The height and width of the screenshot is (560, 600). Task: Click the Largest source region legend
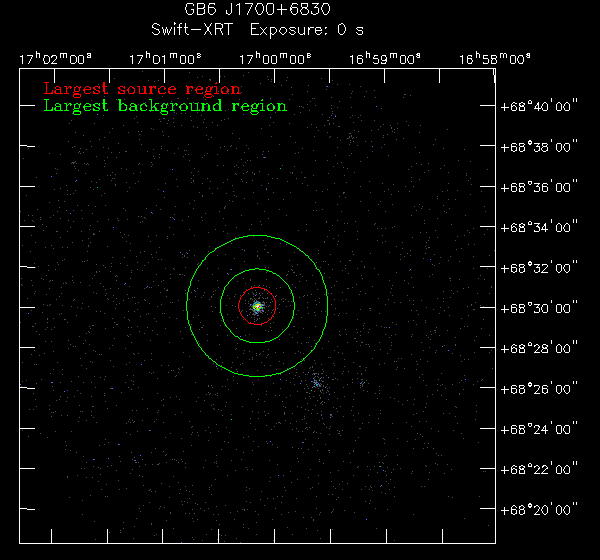142,89
